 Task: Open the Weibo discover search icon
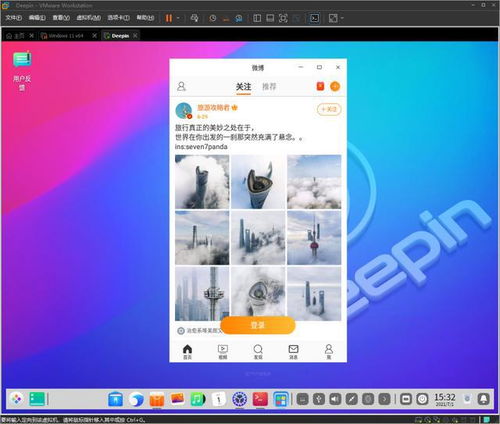point(258,351)
